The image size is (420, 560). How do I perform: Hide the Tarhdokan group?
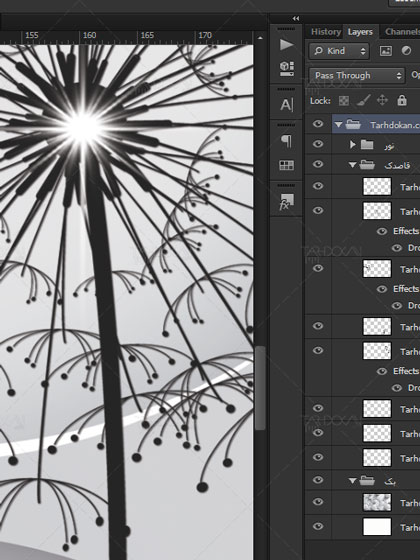click(318, 124)
